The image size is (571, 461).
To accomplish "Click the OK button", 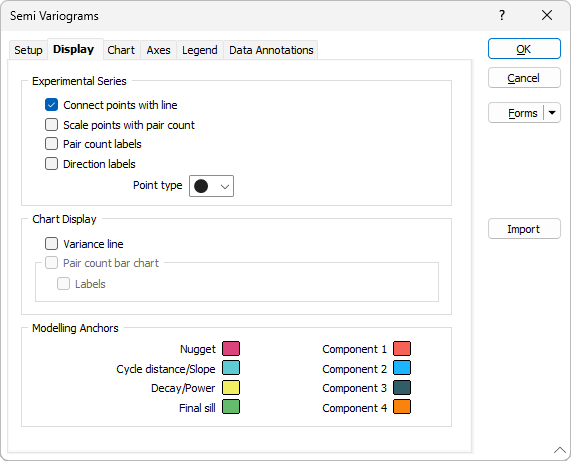I will pyautogui.click(x=524, y=49).
